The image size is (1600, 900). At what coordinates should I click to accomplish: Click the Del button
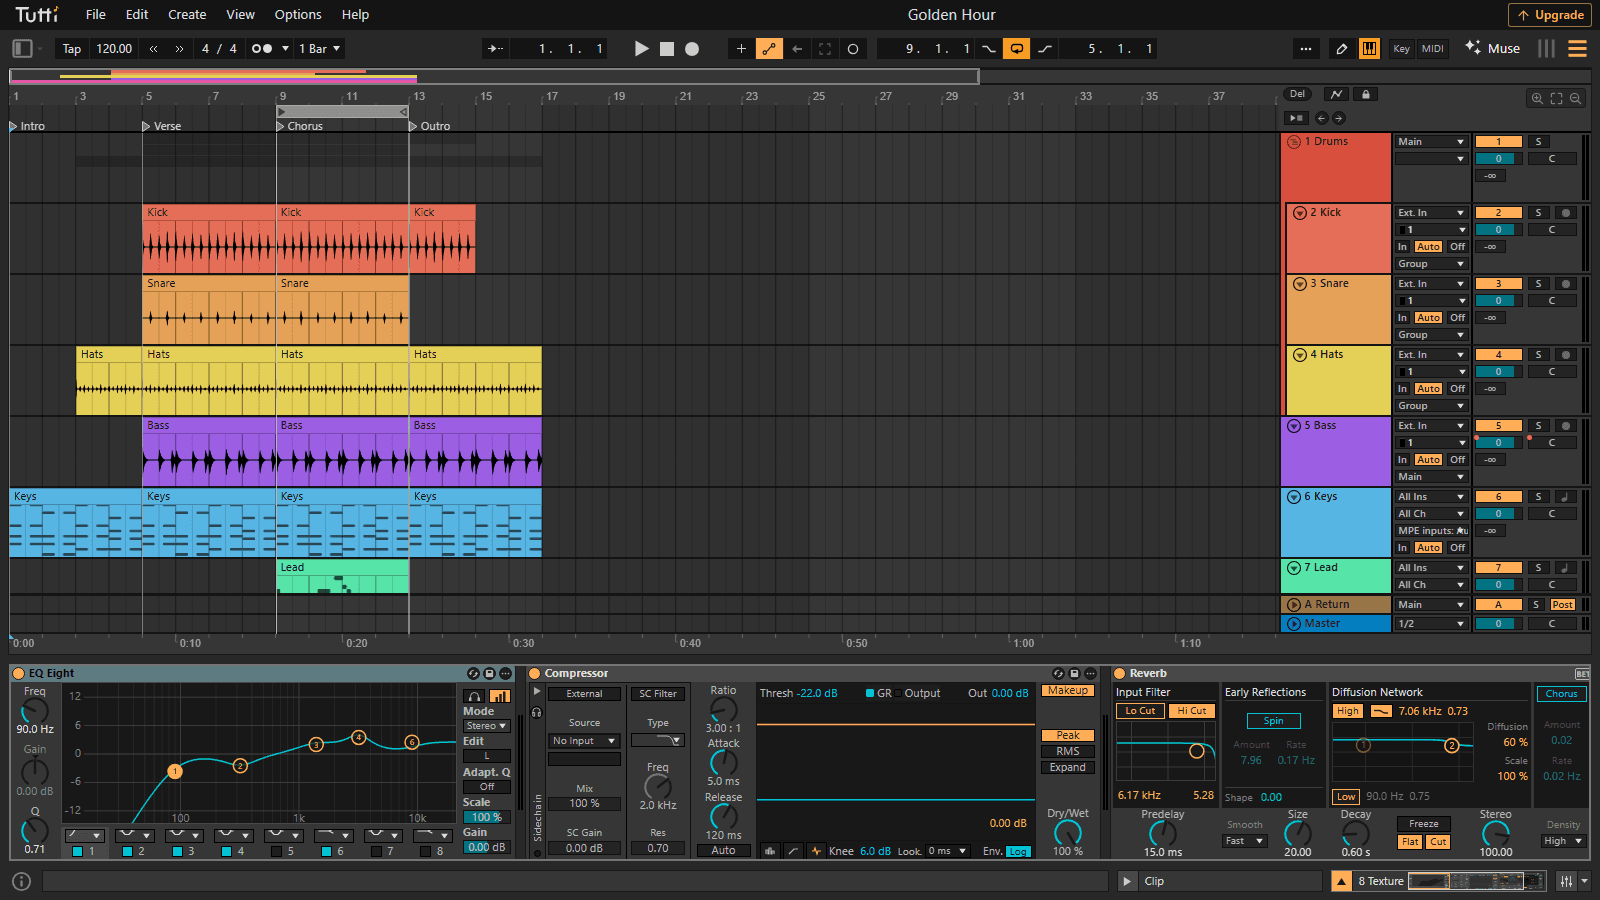[1297, 94]
